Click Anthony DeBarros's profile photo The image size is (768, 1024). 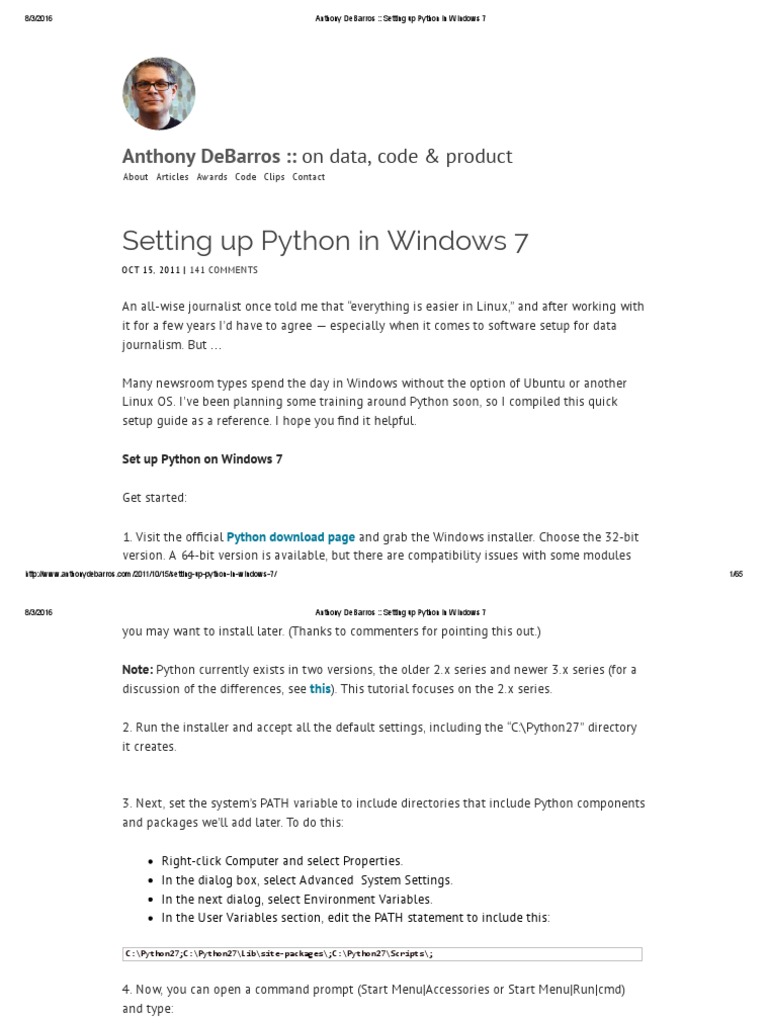(159, 94)
